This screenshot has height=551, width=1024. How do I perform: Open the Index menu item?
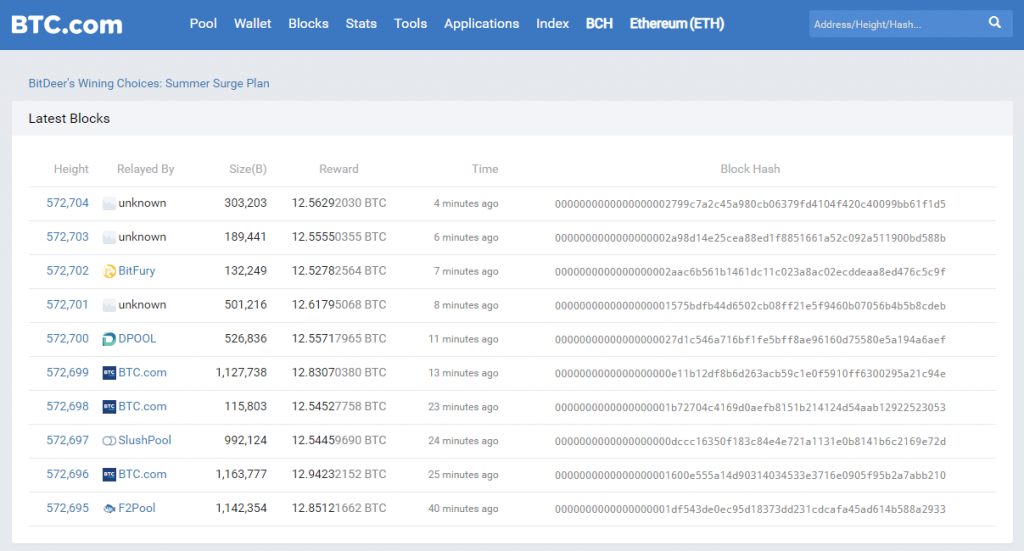click(x=552, y=24)
